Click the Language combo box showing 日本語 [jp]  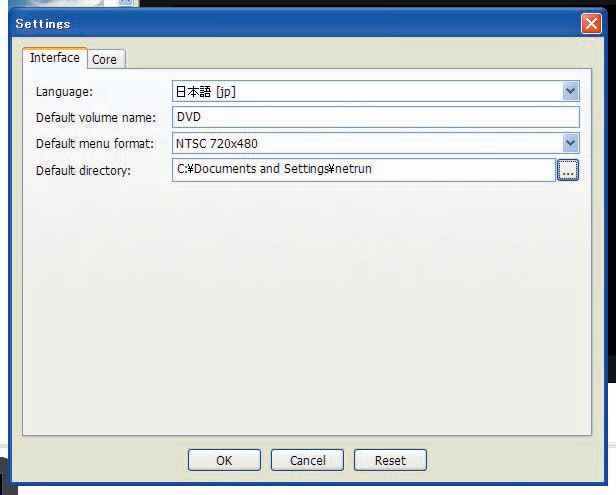[376, 91]
